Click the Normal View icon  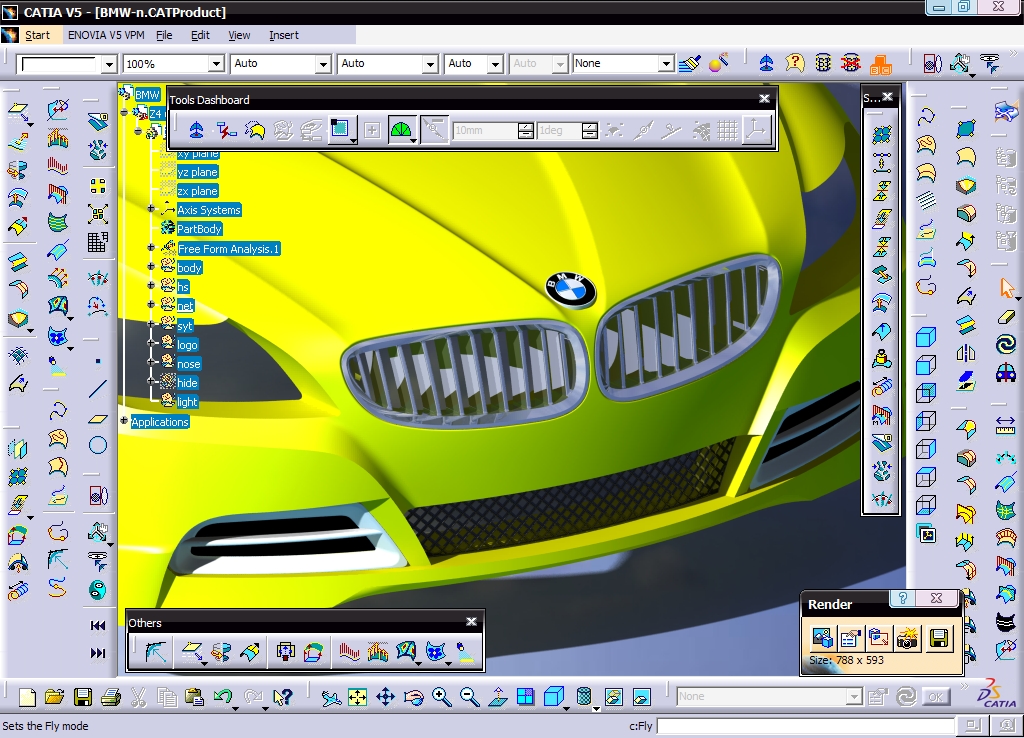(x=498, y=697)
